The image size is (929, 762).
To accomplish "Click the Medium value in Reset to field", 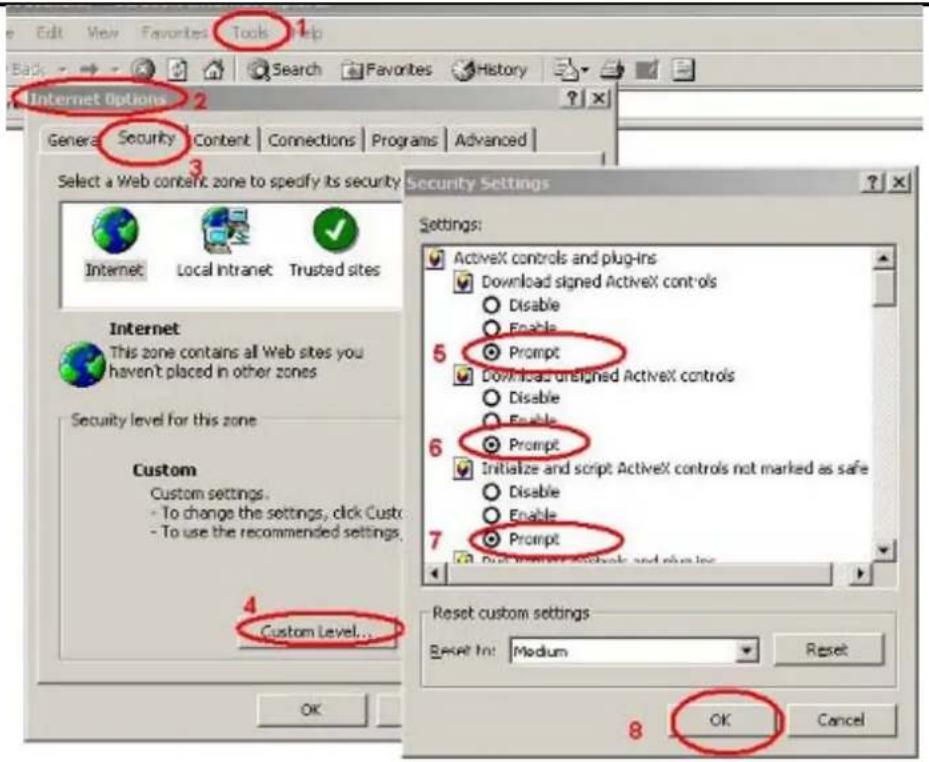I will tap(540, 652).
